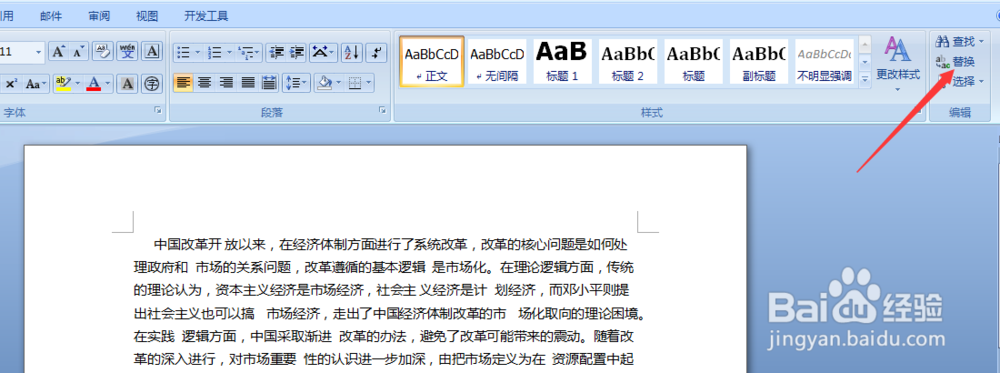Screen dimensions: 1000x373
Task: Click the Sort (A-Z) icon
Action: pos(351,52)
